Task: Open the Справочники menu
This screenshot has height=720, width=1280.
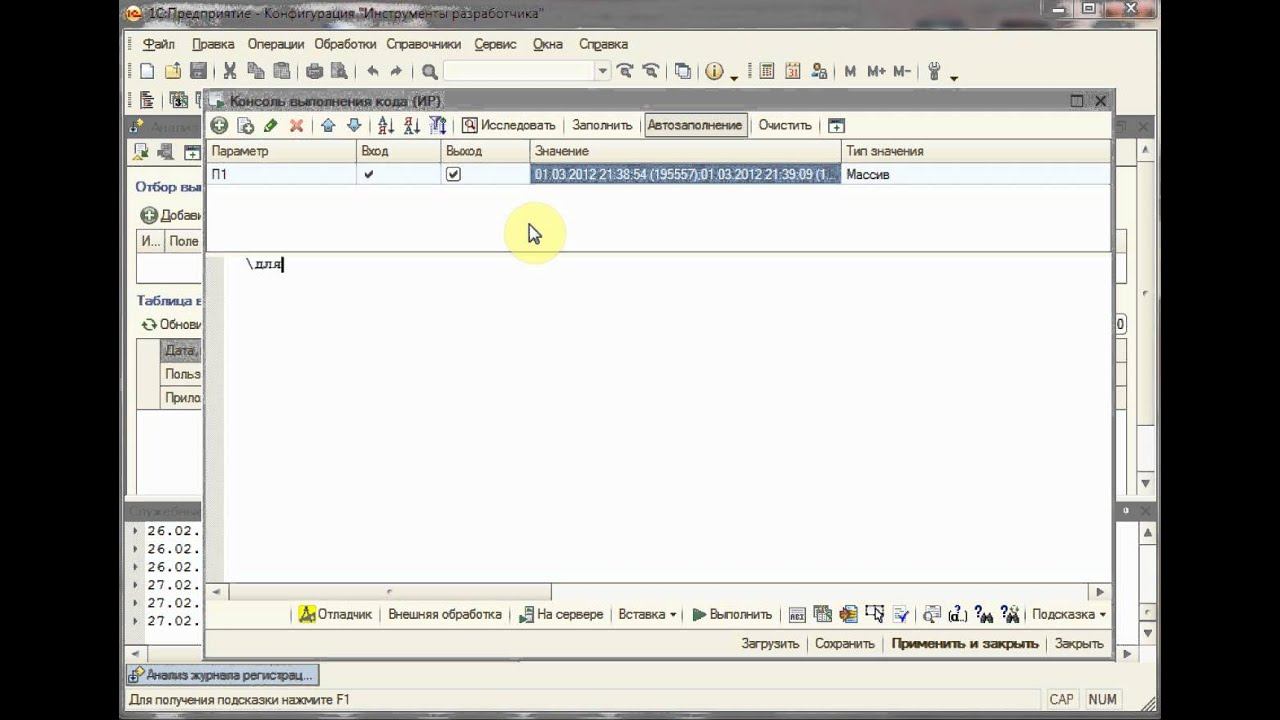Action: pos(424,44)
